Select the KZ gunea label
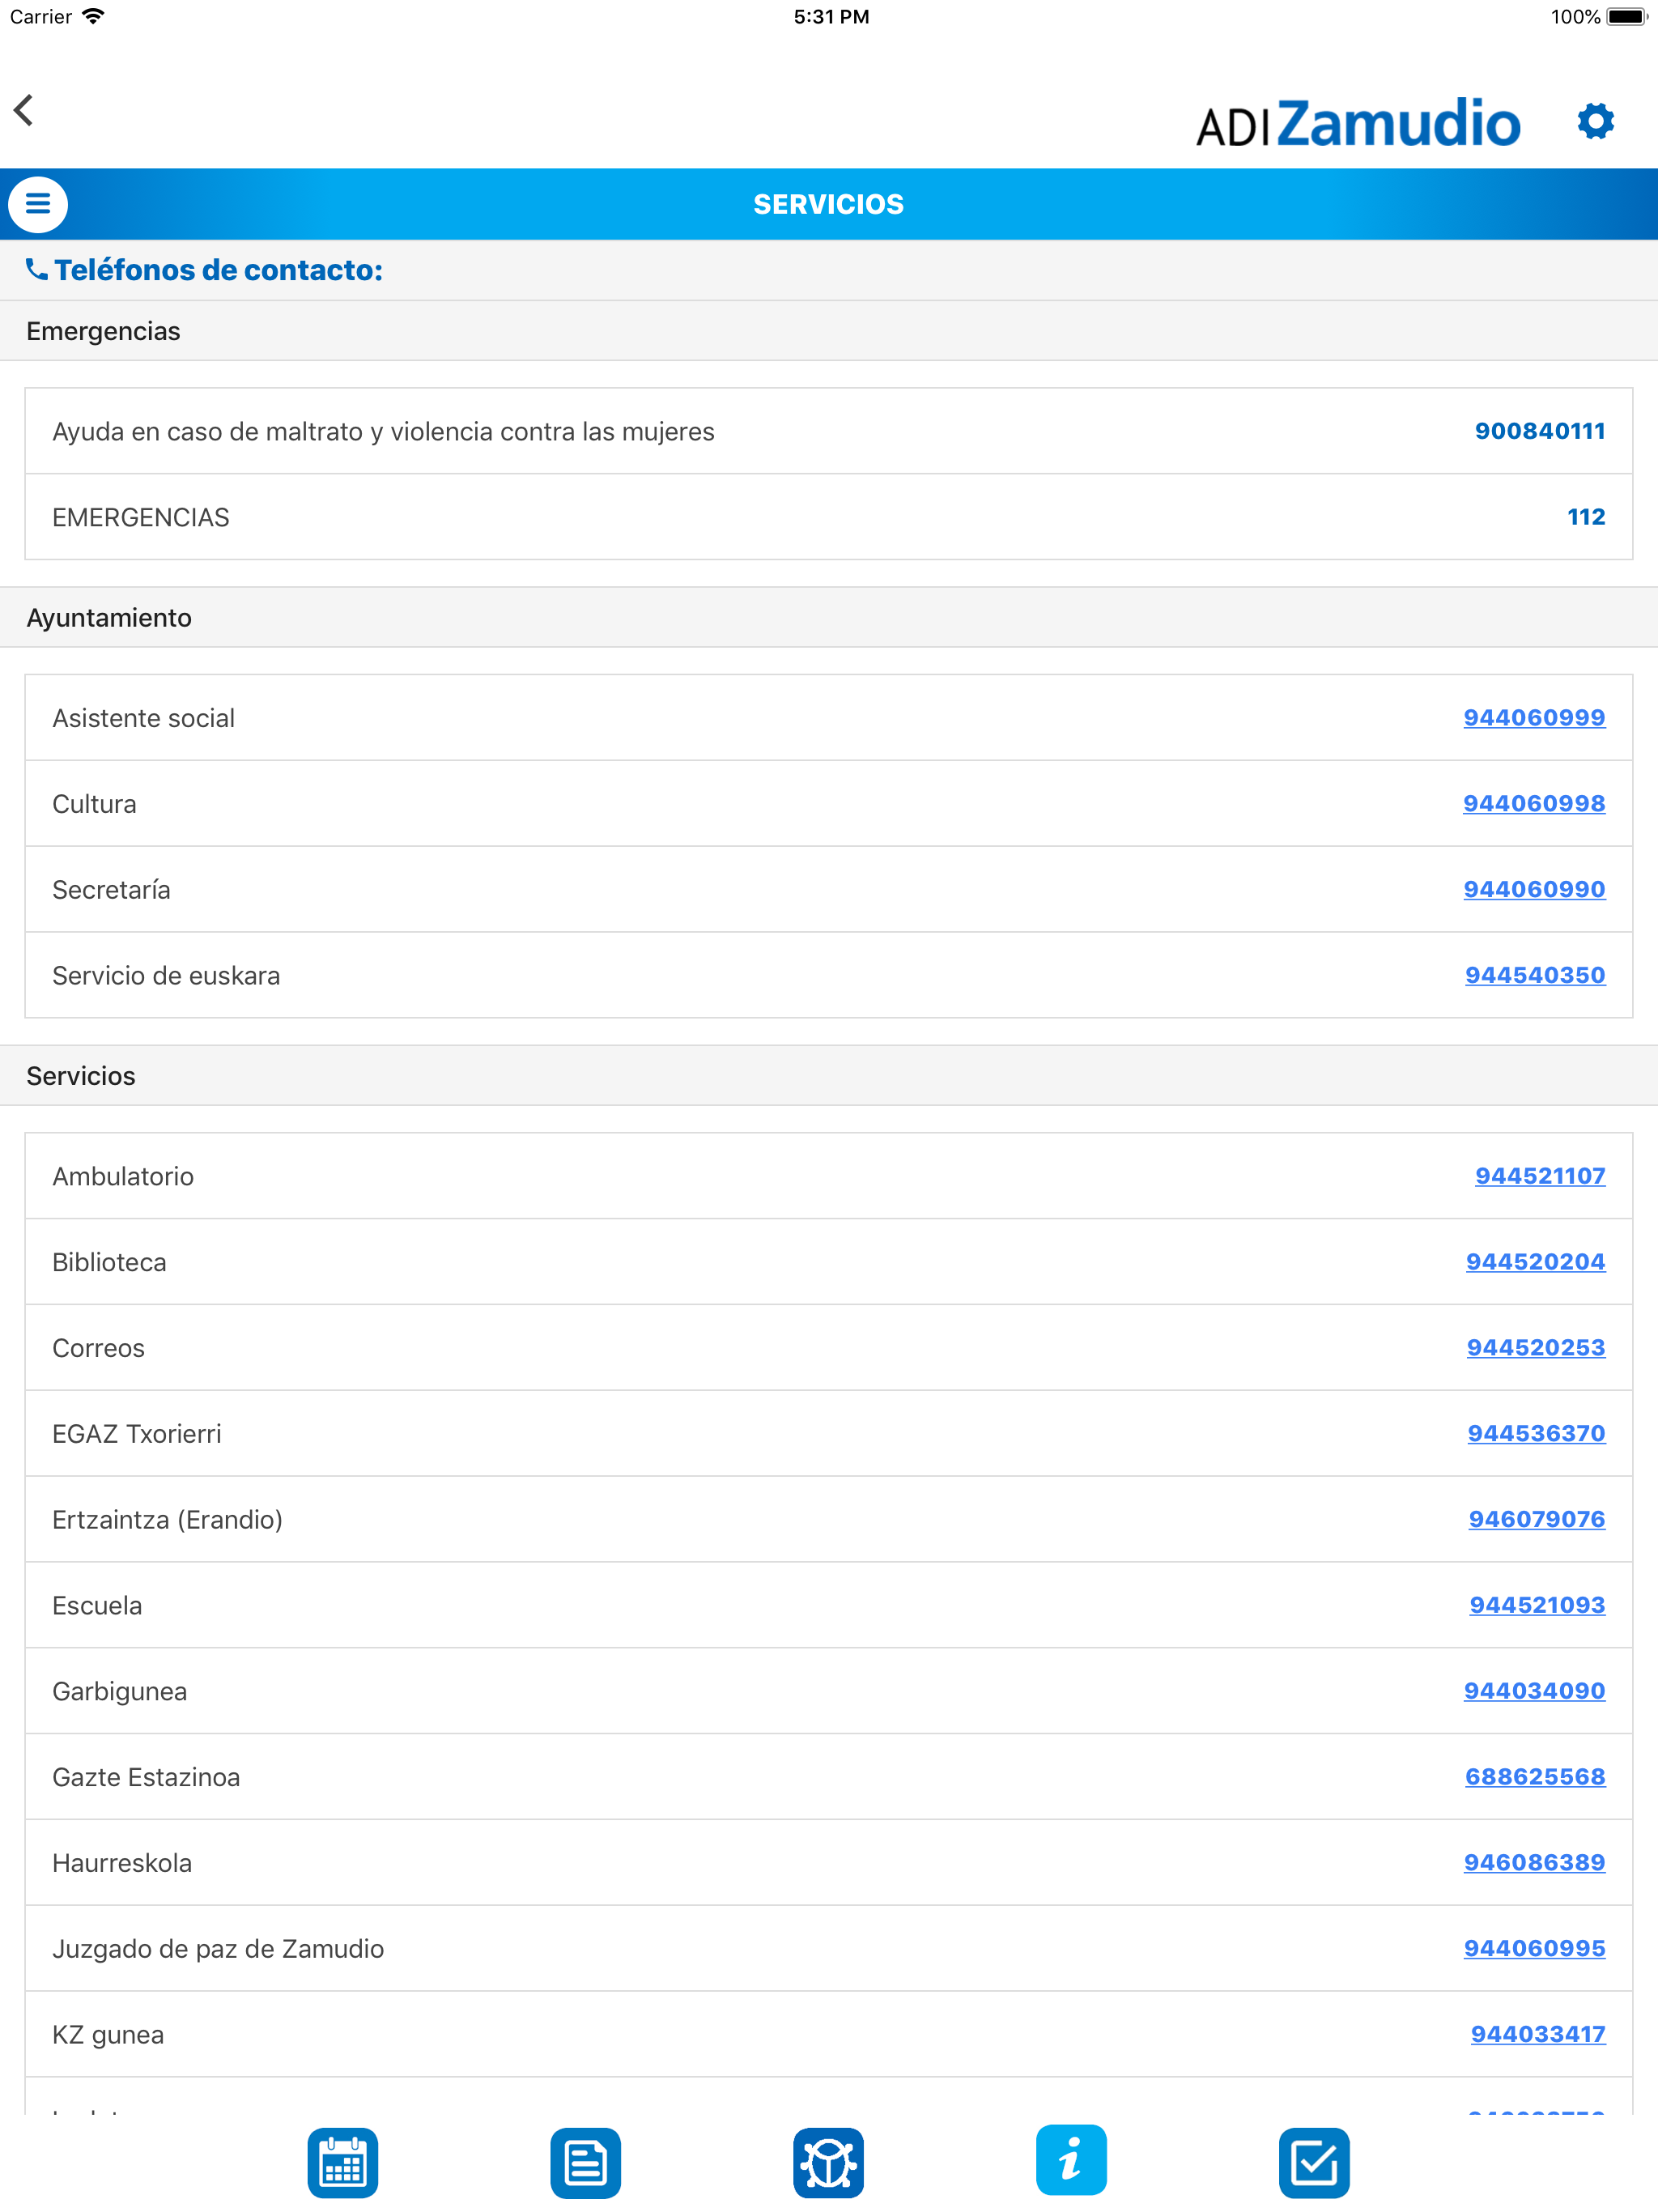The height and width of the screenshot is (2212, 1658). (x=108, y=2036)
